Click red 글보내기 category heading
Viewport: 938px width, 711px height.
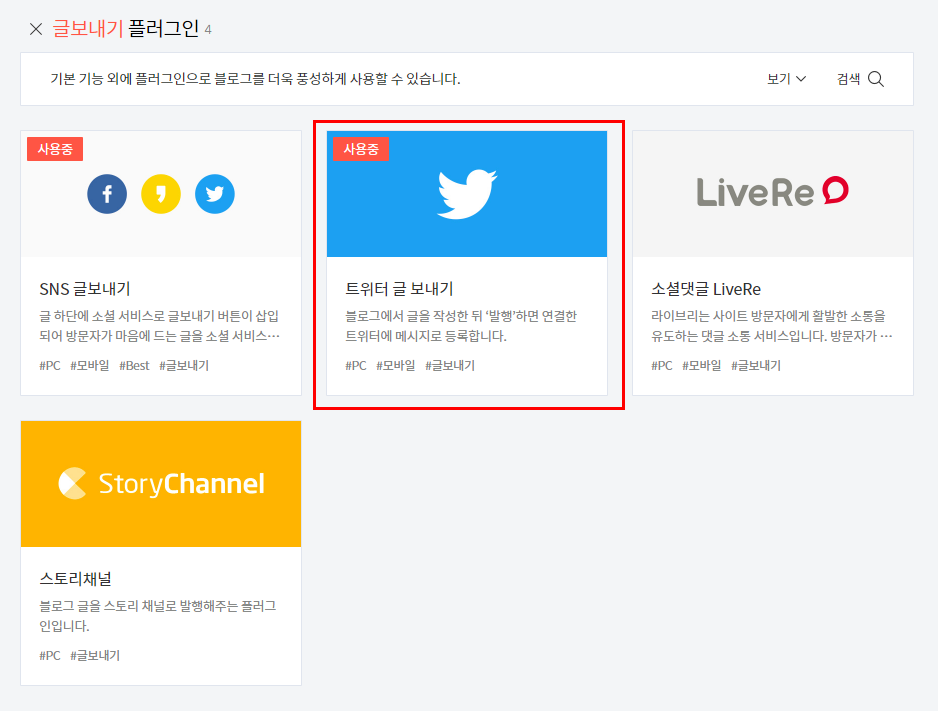[88, 28]
